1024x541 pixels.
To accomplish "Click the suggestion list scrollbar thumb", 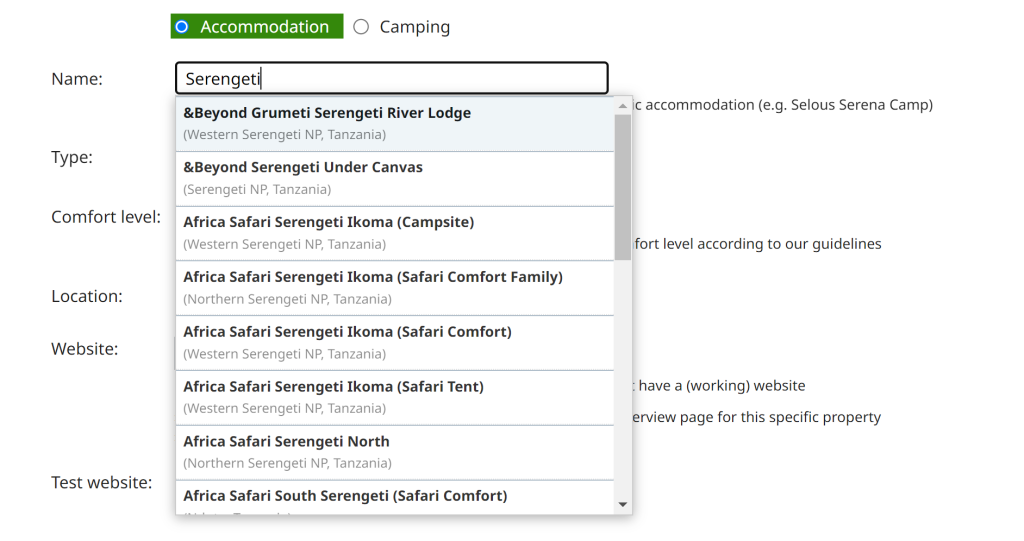I will click(x=623, y=185).
